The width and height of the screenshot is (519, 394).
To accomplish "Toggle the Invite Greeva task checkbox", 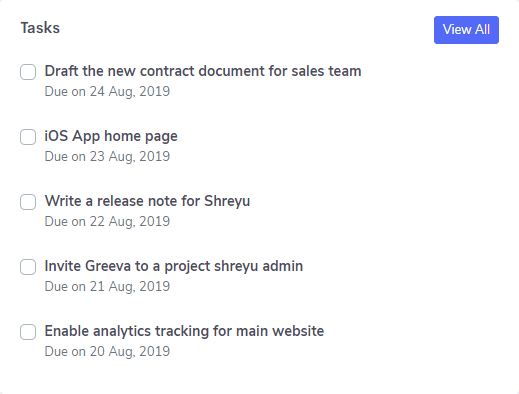I will pos(28,267).
